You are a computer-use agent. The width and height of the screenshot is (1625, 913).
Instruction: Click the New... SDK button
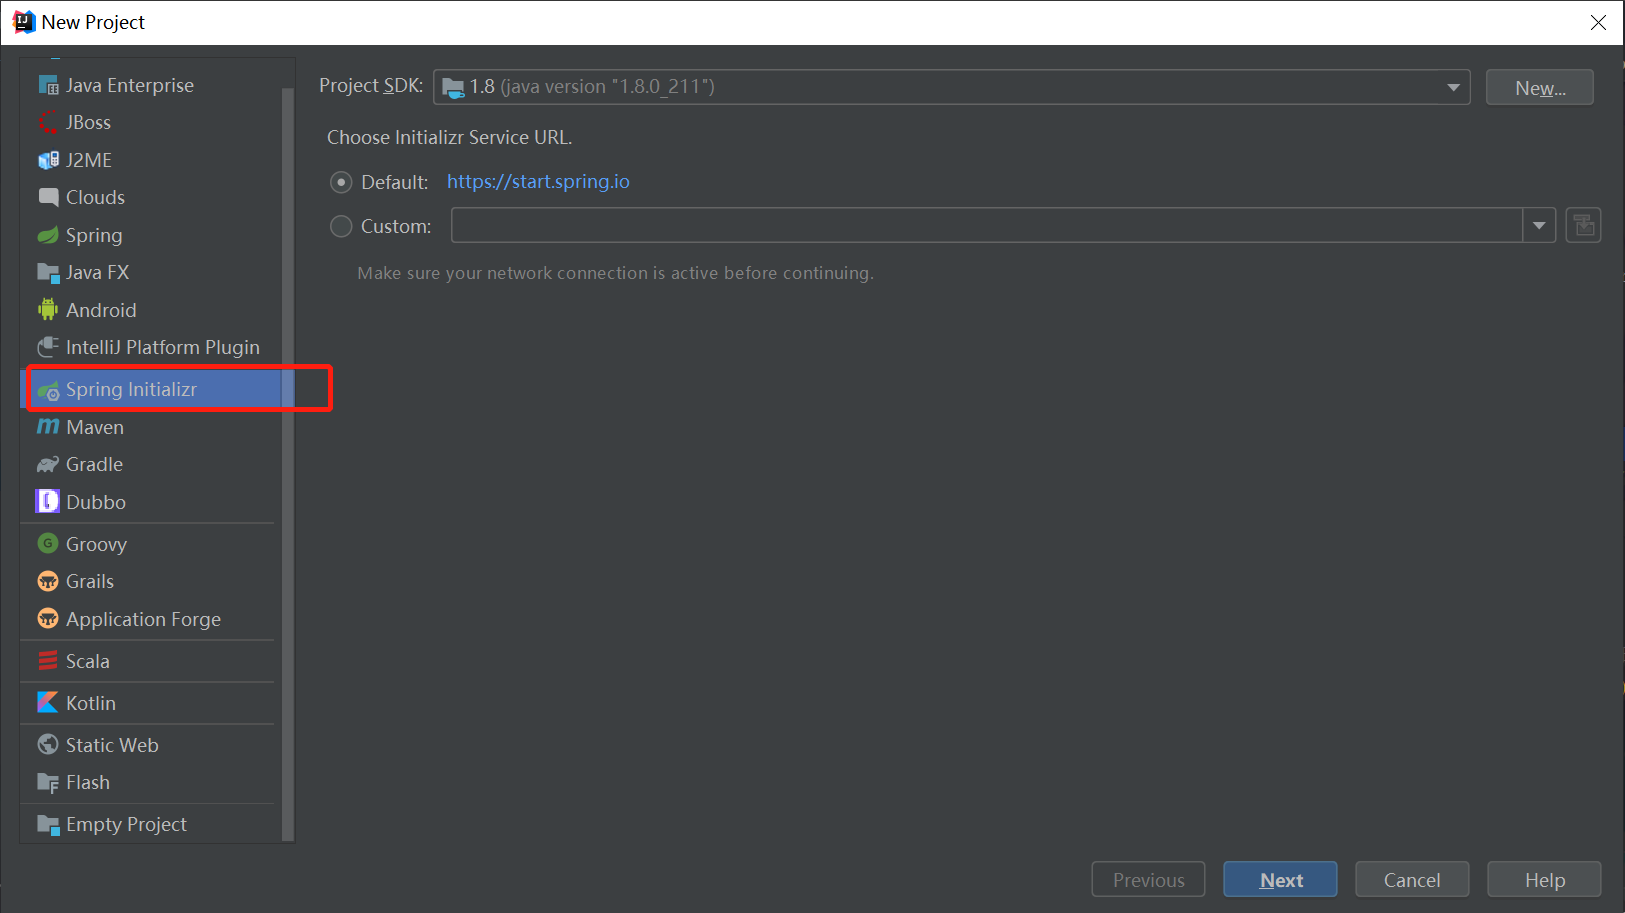(x=1539, y=88)
